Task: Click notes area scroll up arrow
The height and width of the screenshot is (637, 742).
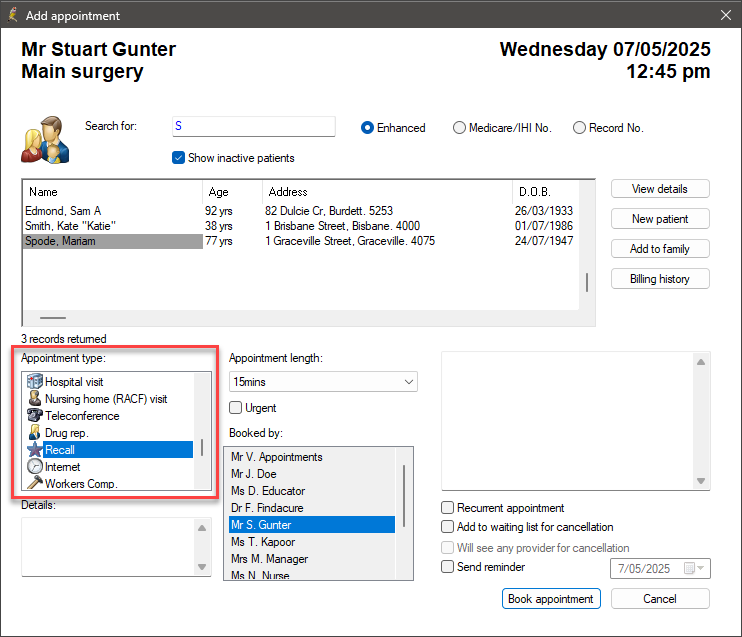Action: tap(701, 362)
